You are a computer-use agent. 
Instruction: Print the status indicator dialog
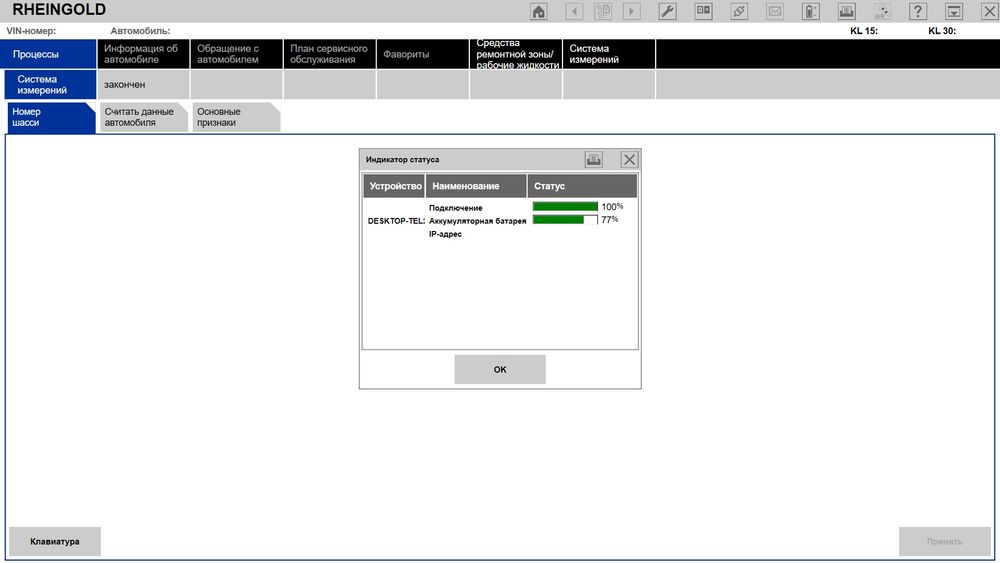coord(594,159)
